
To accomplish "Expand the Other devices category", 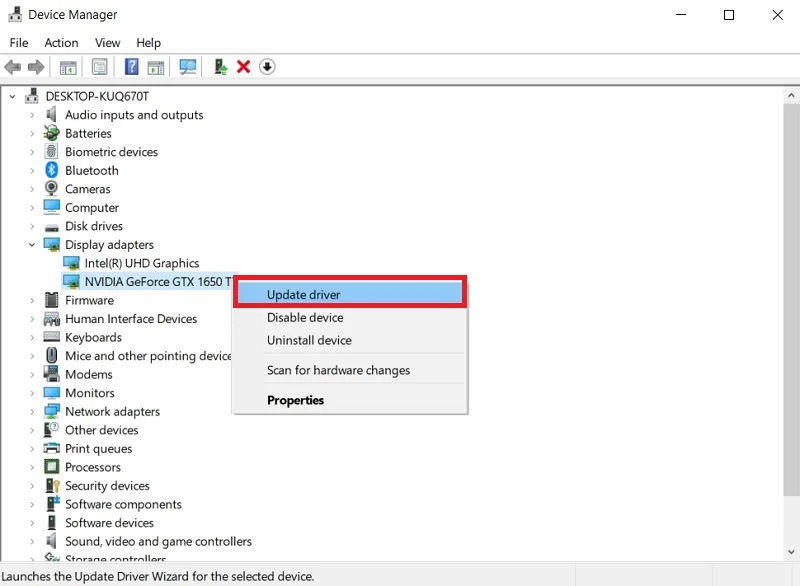I will (x=32, y=430).
